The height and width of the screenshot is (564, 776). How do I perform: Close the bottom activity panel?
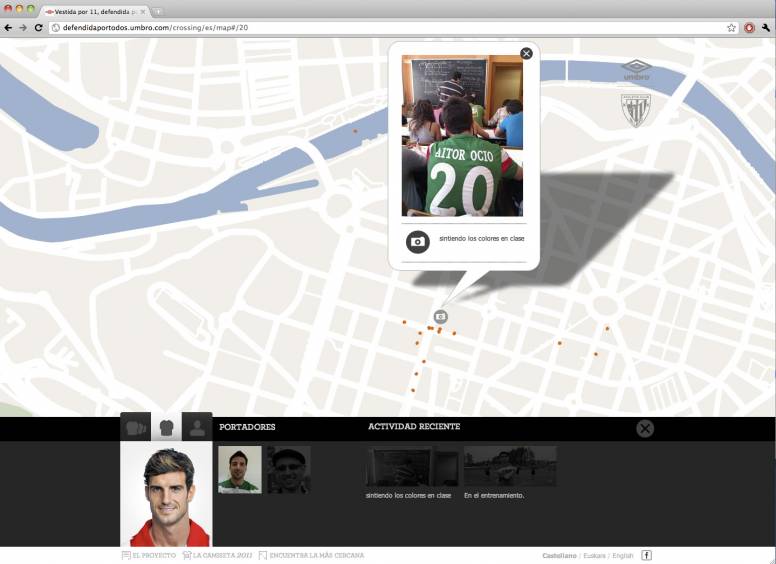[x=645, y=428]
